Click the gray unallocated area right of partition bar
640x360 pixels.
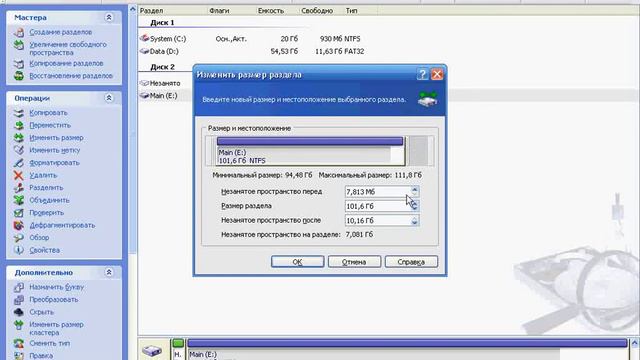419,151
